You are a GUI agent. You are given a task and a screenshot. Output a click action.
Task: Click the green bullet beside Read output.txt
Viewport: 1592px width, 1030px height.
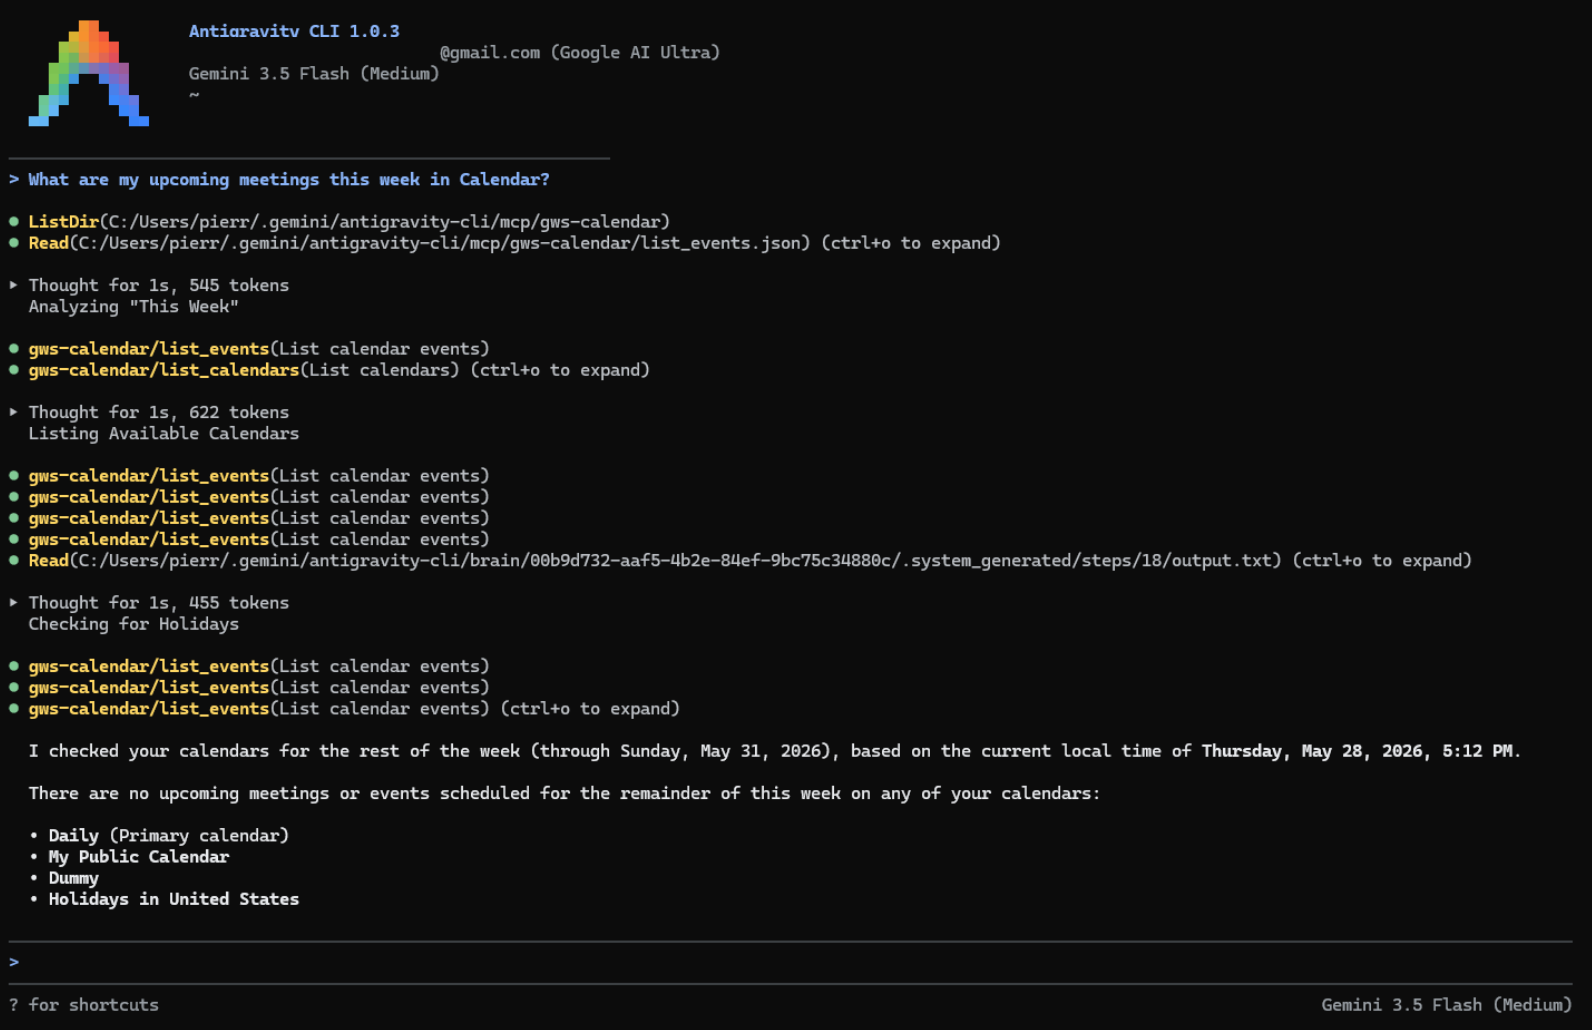coord(14,561)
